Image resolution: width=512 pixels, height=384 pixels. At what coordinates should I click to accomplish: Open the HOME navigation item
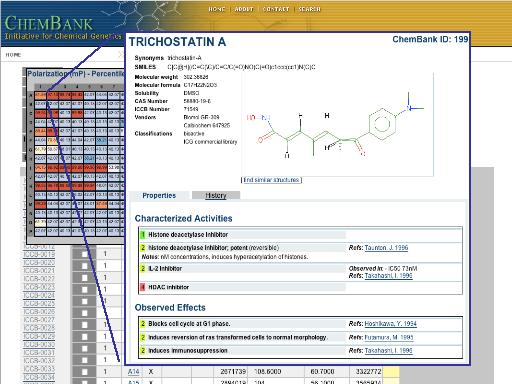click(217, 9)
